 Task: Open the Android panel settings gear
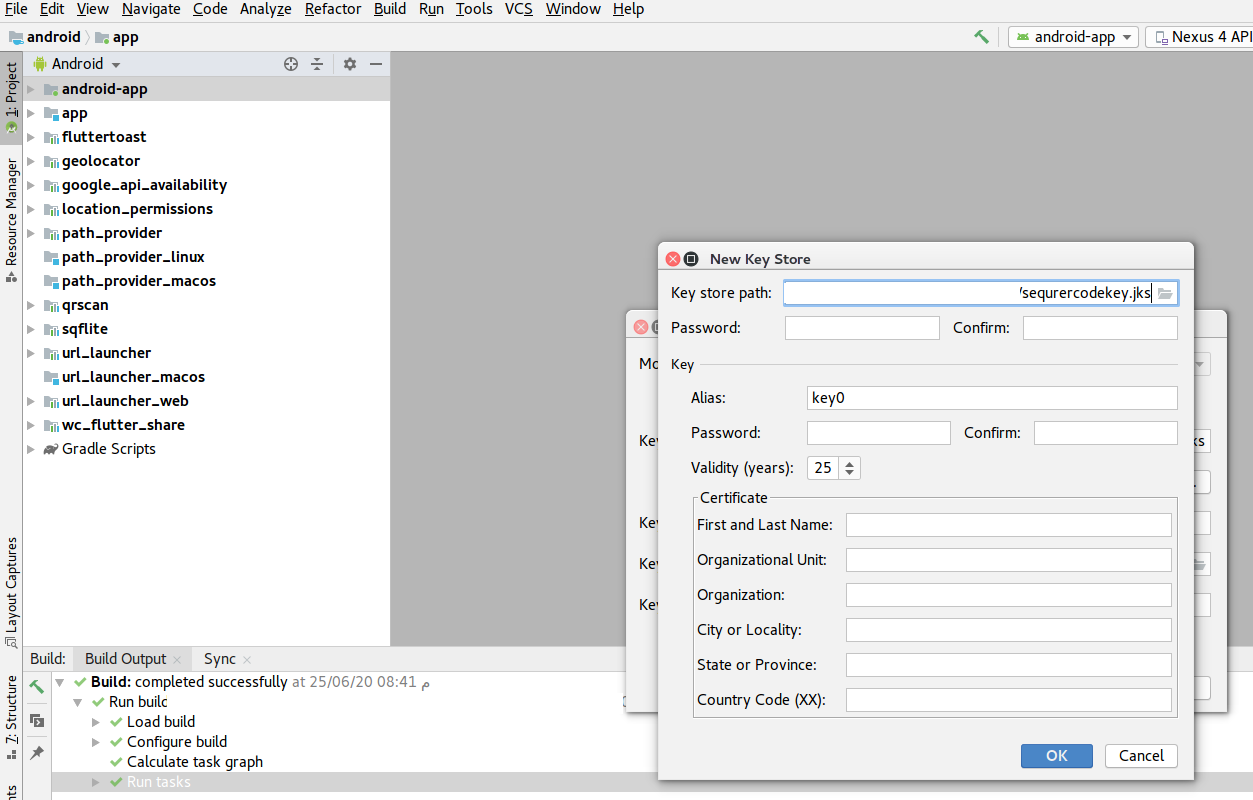point(348,63)
